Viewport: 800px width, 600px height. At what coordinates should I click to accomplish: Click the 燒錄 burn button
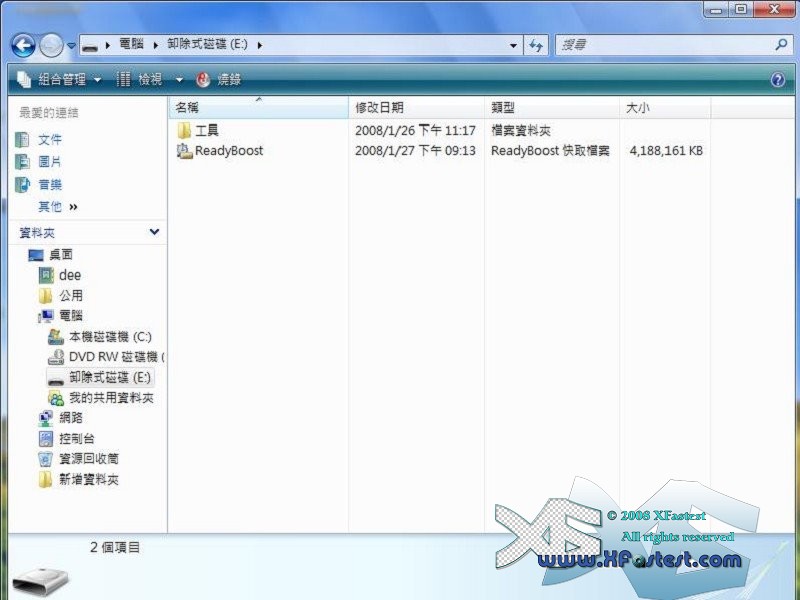[x=220, y=80]
